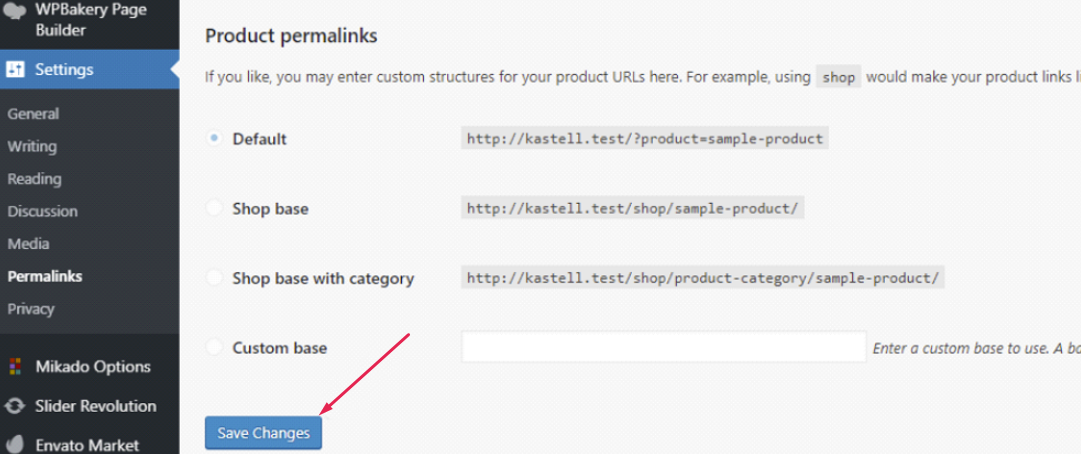
Task: Open Writing settings page
Action: tap(32, 146)
